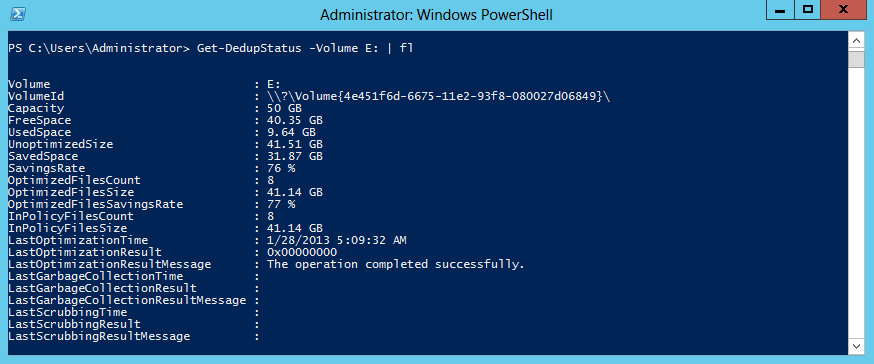Click 'The operation completed successfully.' message
Viewport: 874px width, 364px height.
(x=396, y=265)
